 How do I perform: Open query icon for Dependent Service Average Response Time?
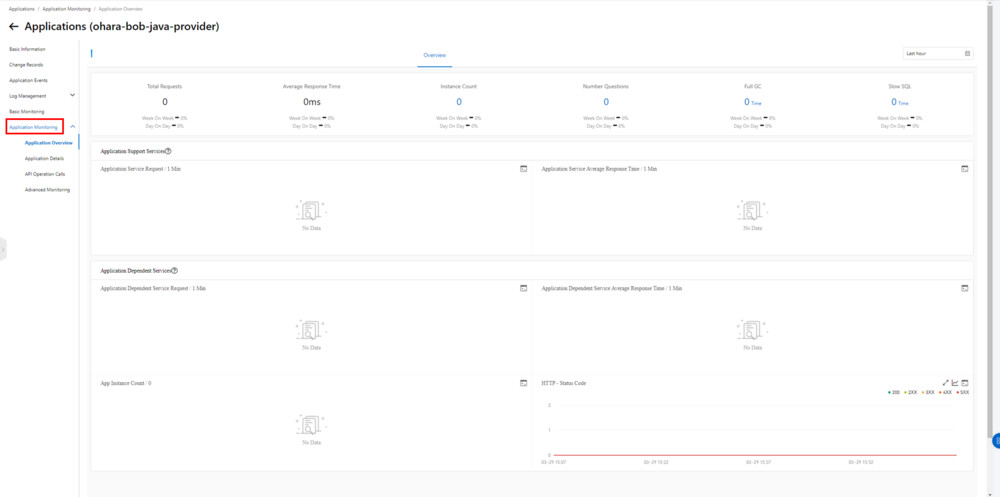(965, 288)
